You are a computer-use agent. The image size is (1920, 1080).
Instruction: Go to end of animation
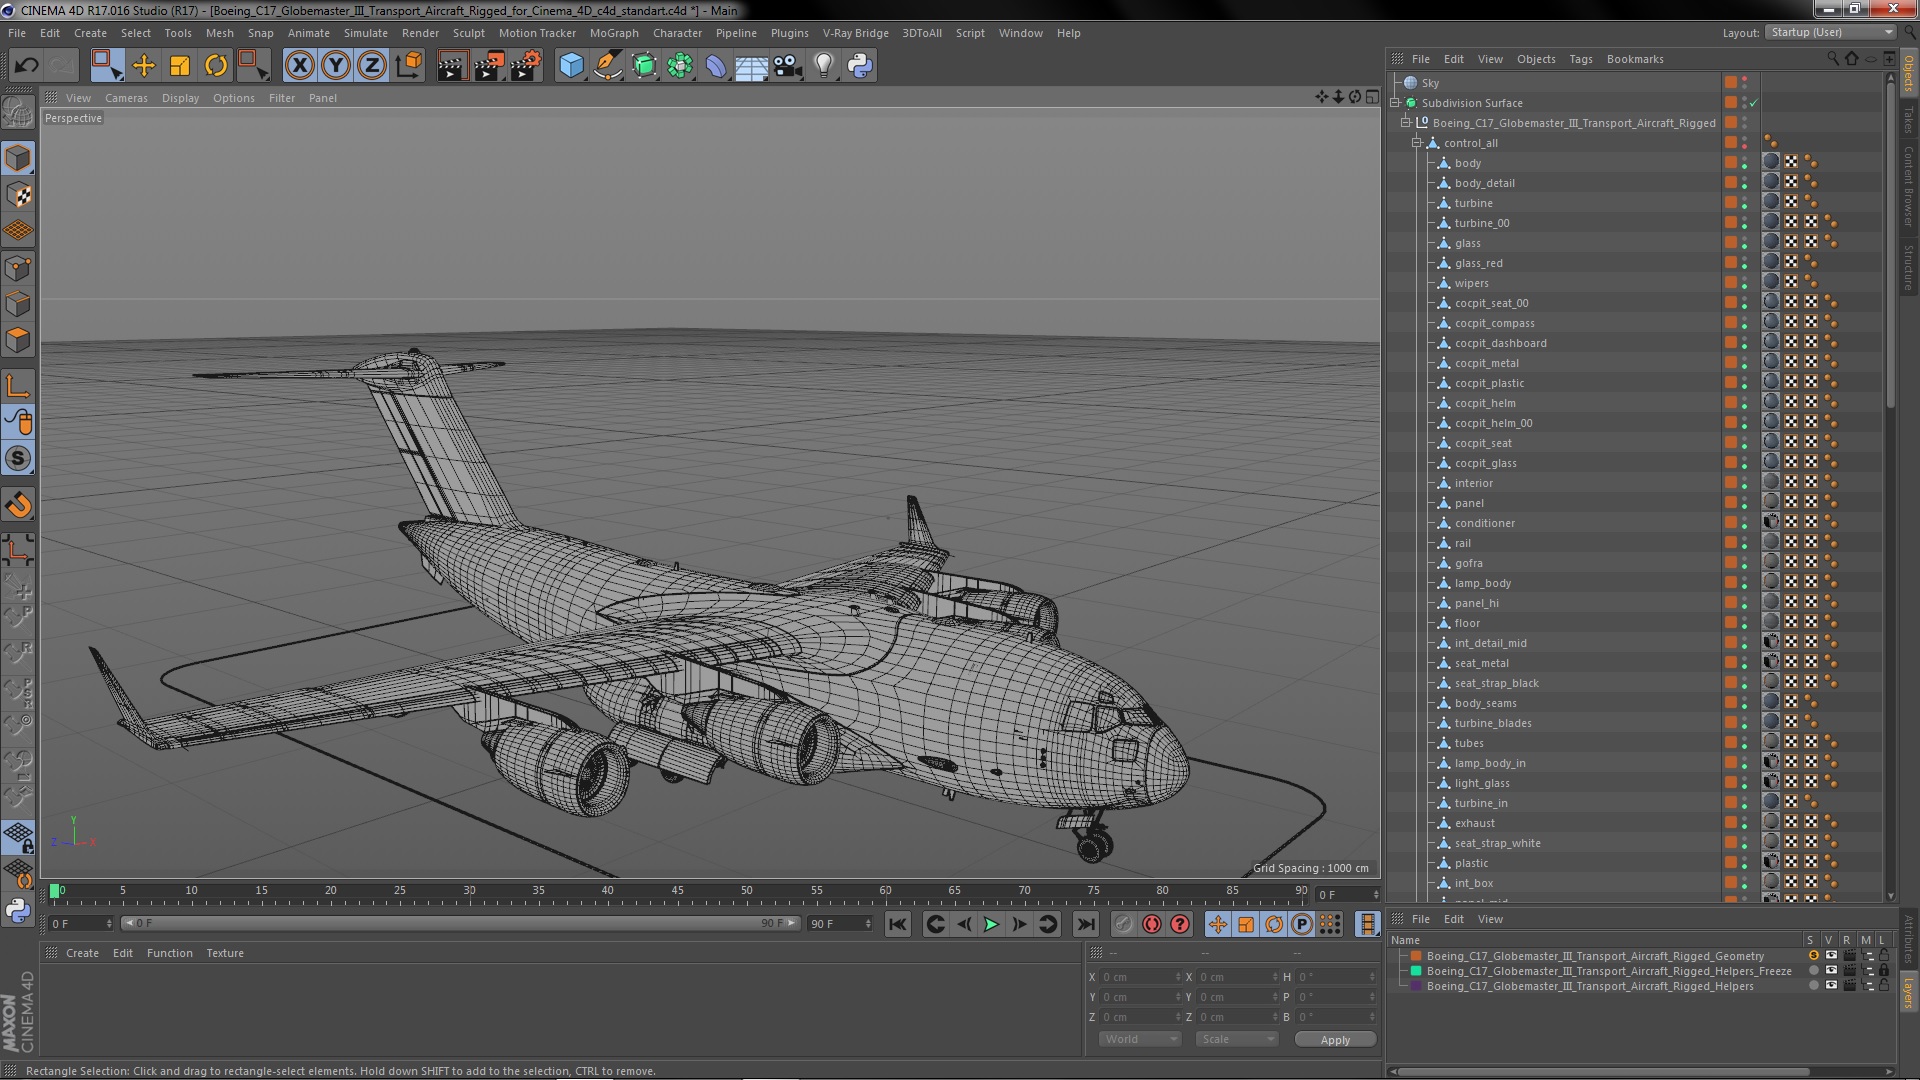1086,924
